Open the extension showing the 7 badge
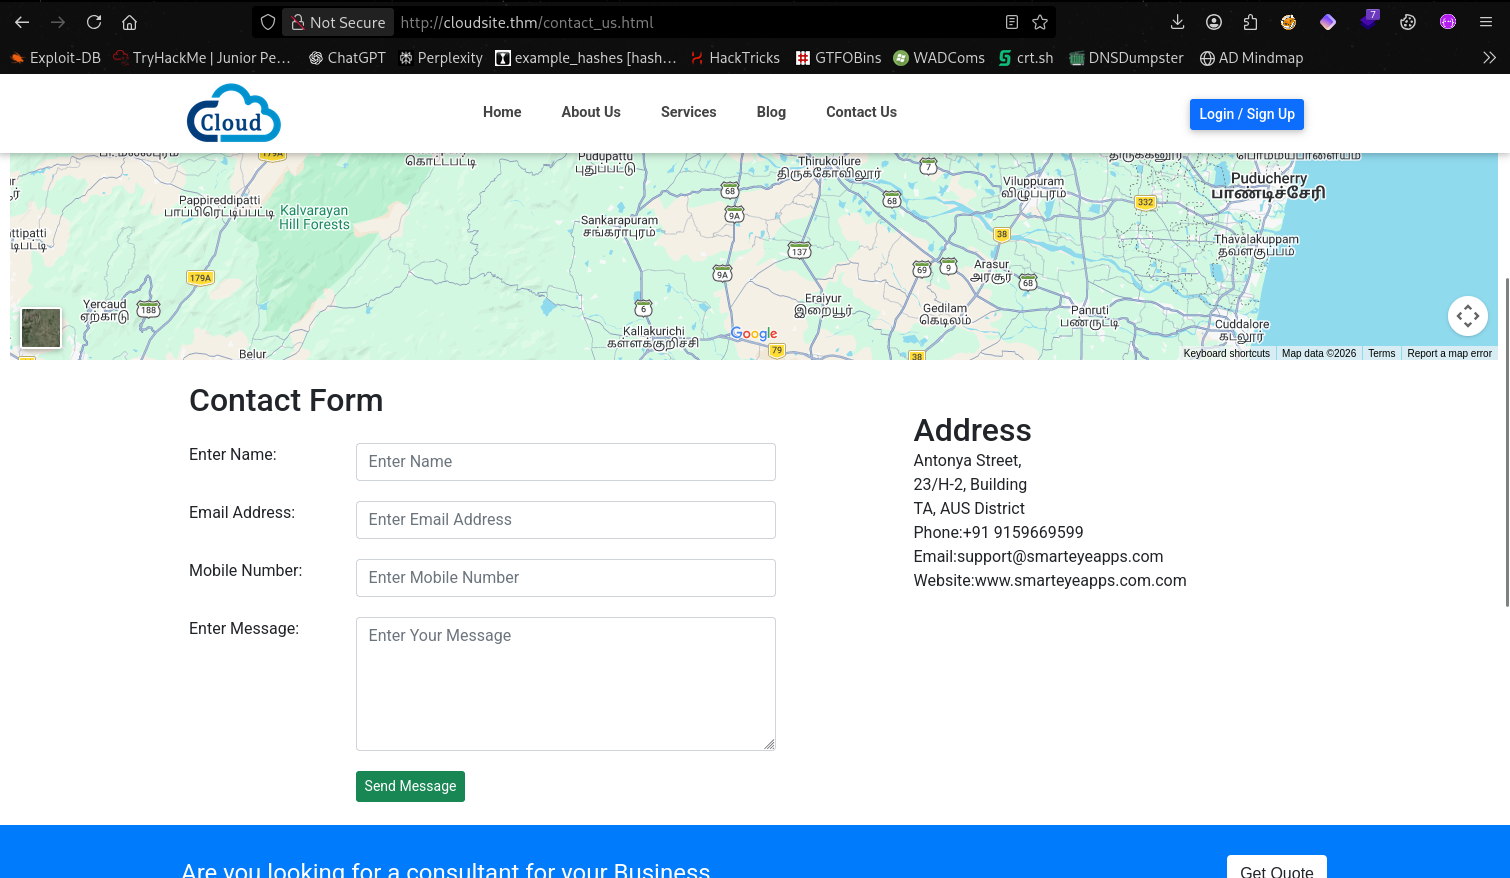 click(x=1368, y=21)
